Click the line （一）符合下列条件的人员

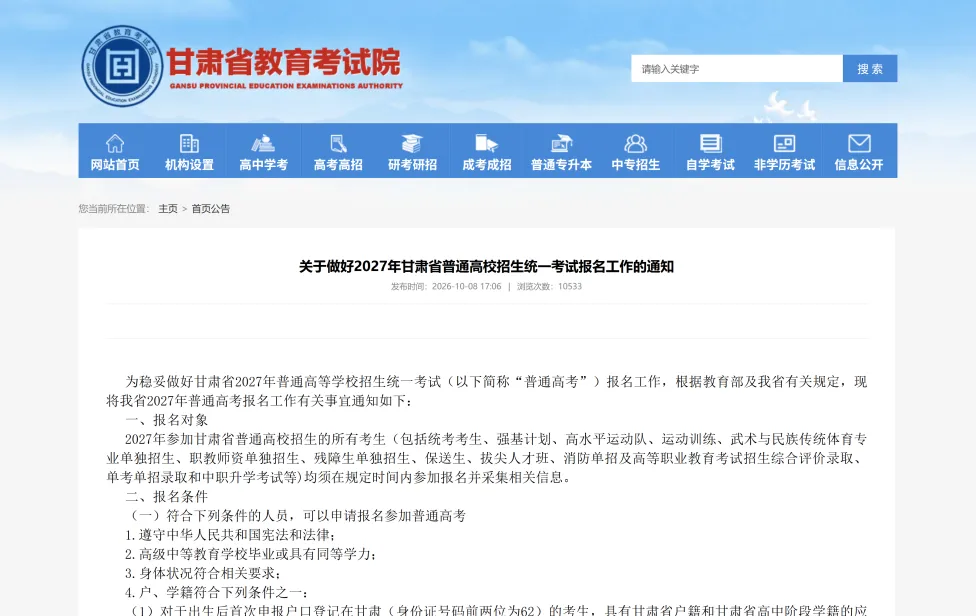(296, 515)
